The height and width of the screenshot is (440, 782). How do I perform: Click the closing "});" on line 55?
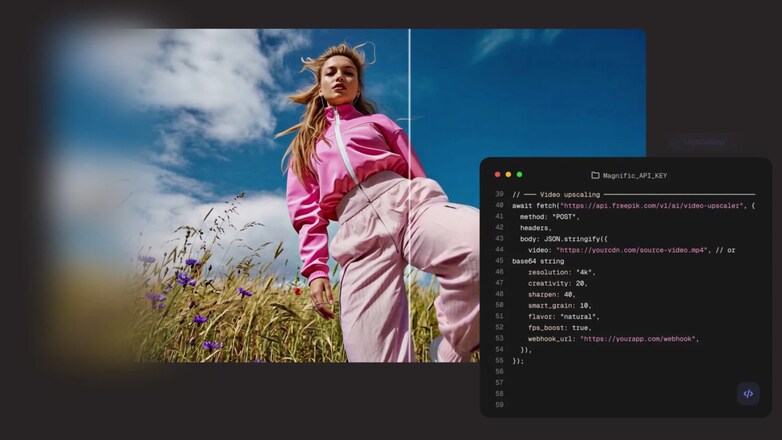[518, 361]
